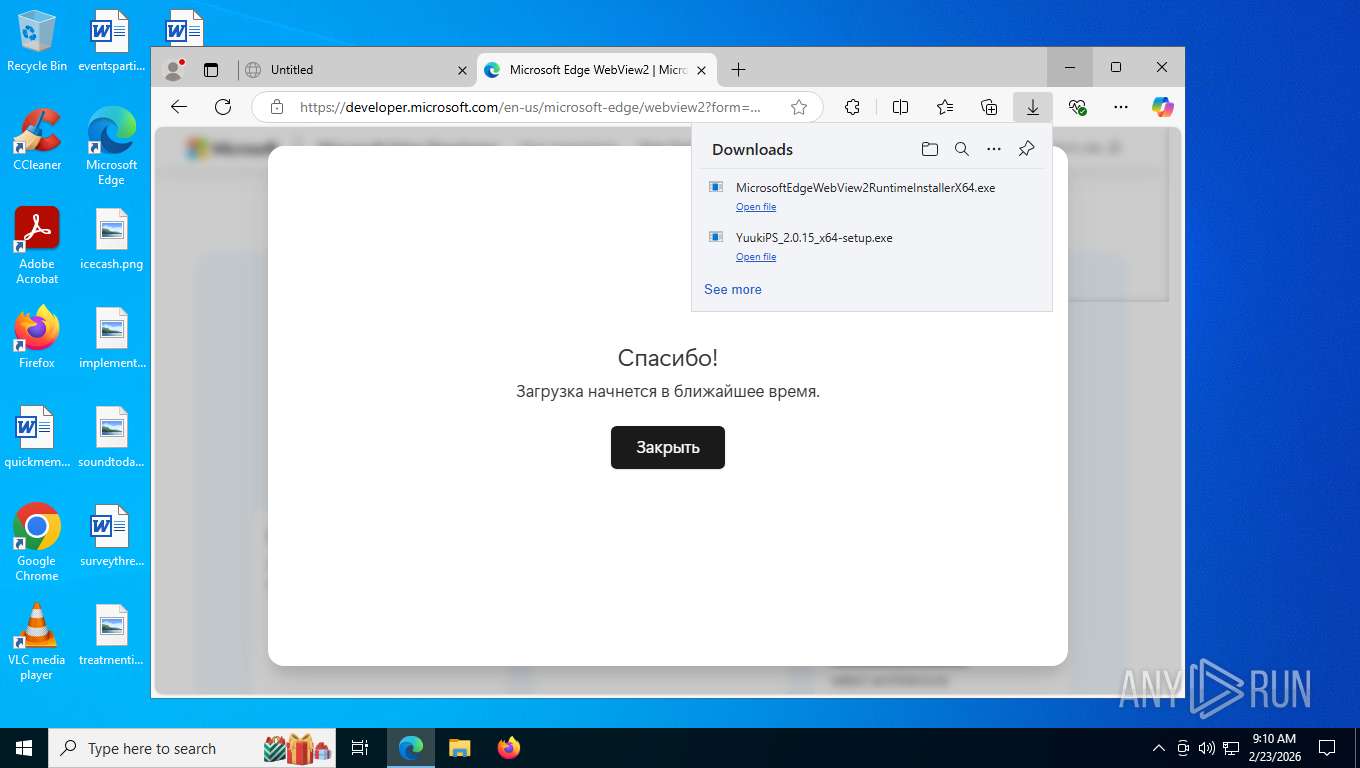
Task: Open Recycle Bin on desktop
Action: point(37,42)
